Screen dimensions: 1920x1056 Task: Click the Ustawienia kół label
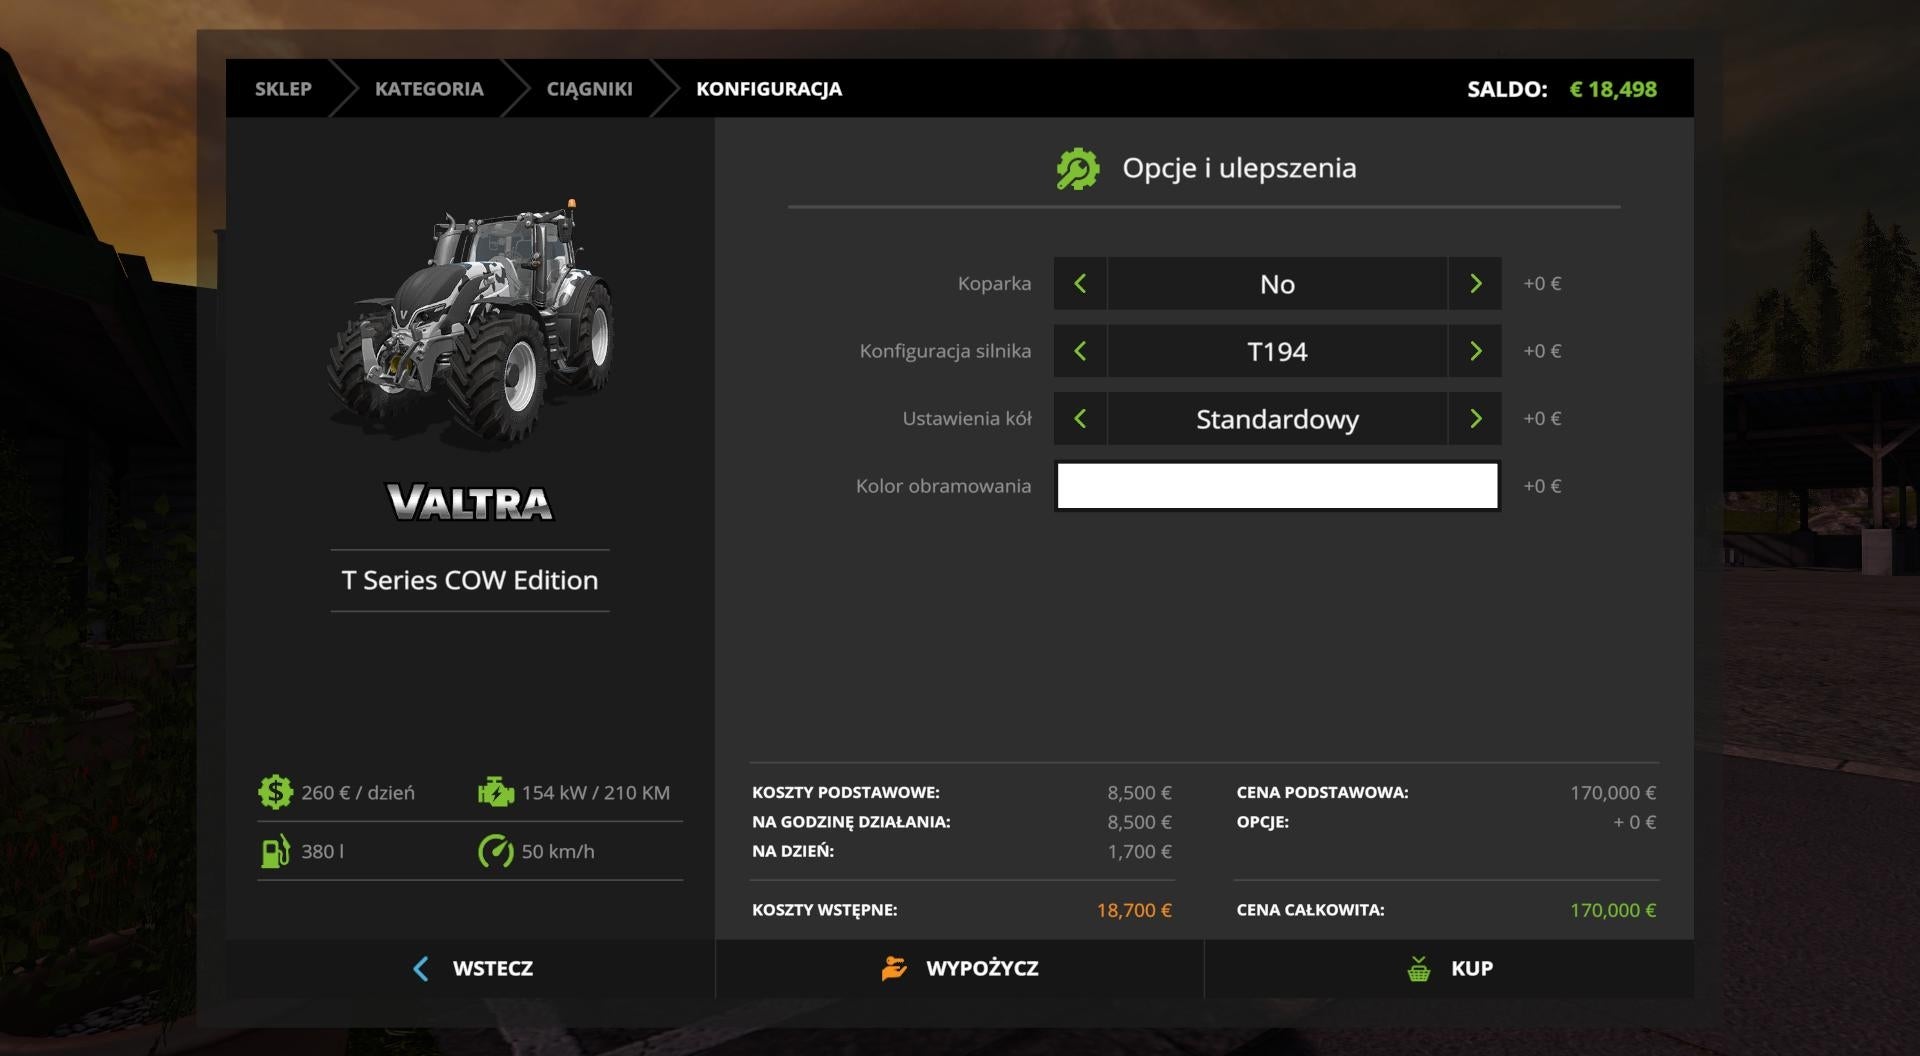pyautogui.click(x=967, y=418)
